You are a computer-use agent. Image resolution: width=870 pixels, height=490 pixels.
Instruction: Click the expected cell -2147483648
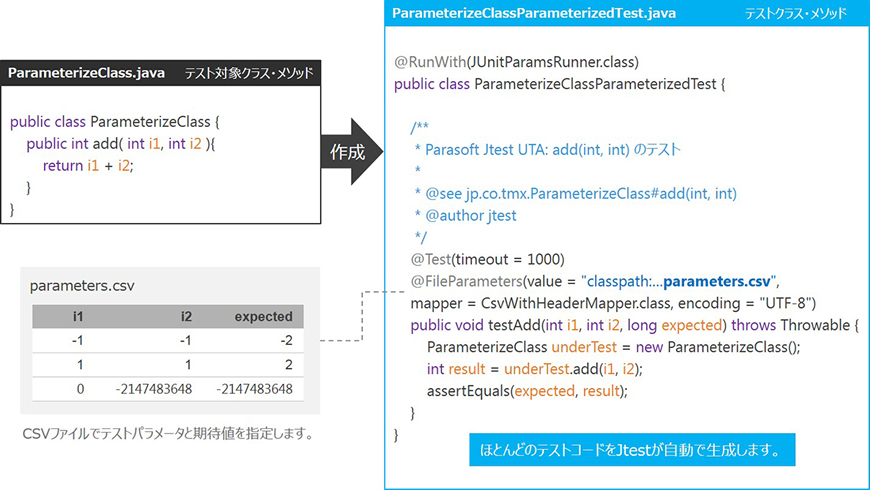tap(254, 389)
